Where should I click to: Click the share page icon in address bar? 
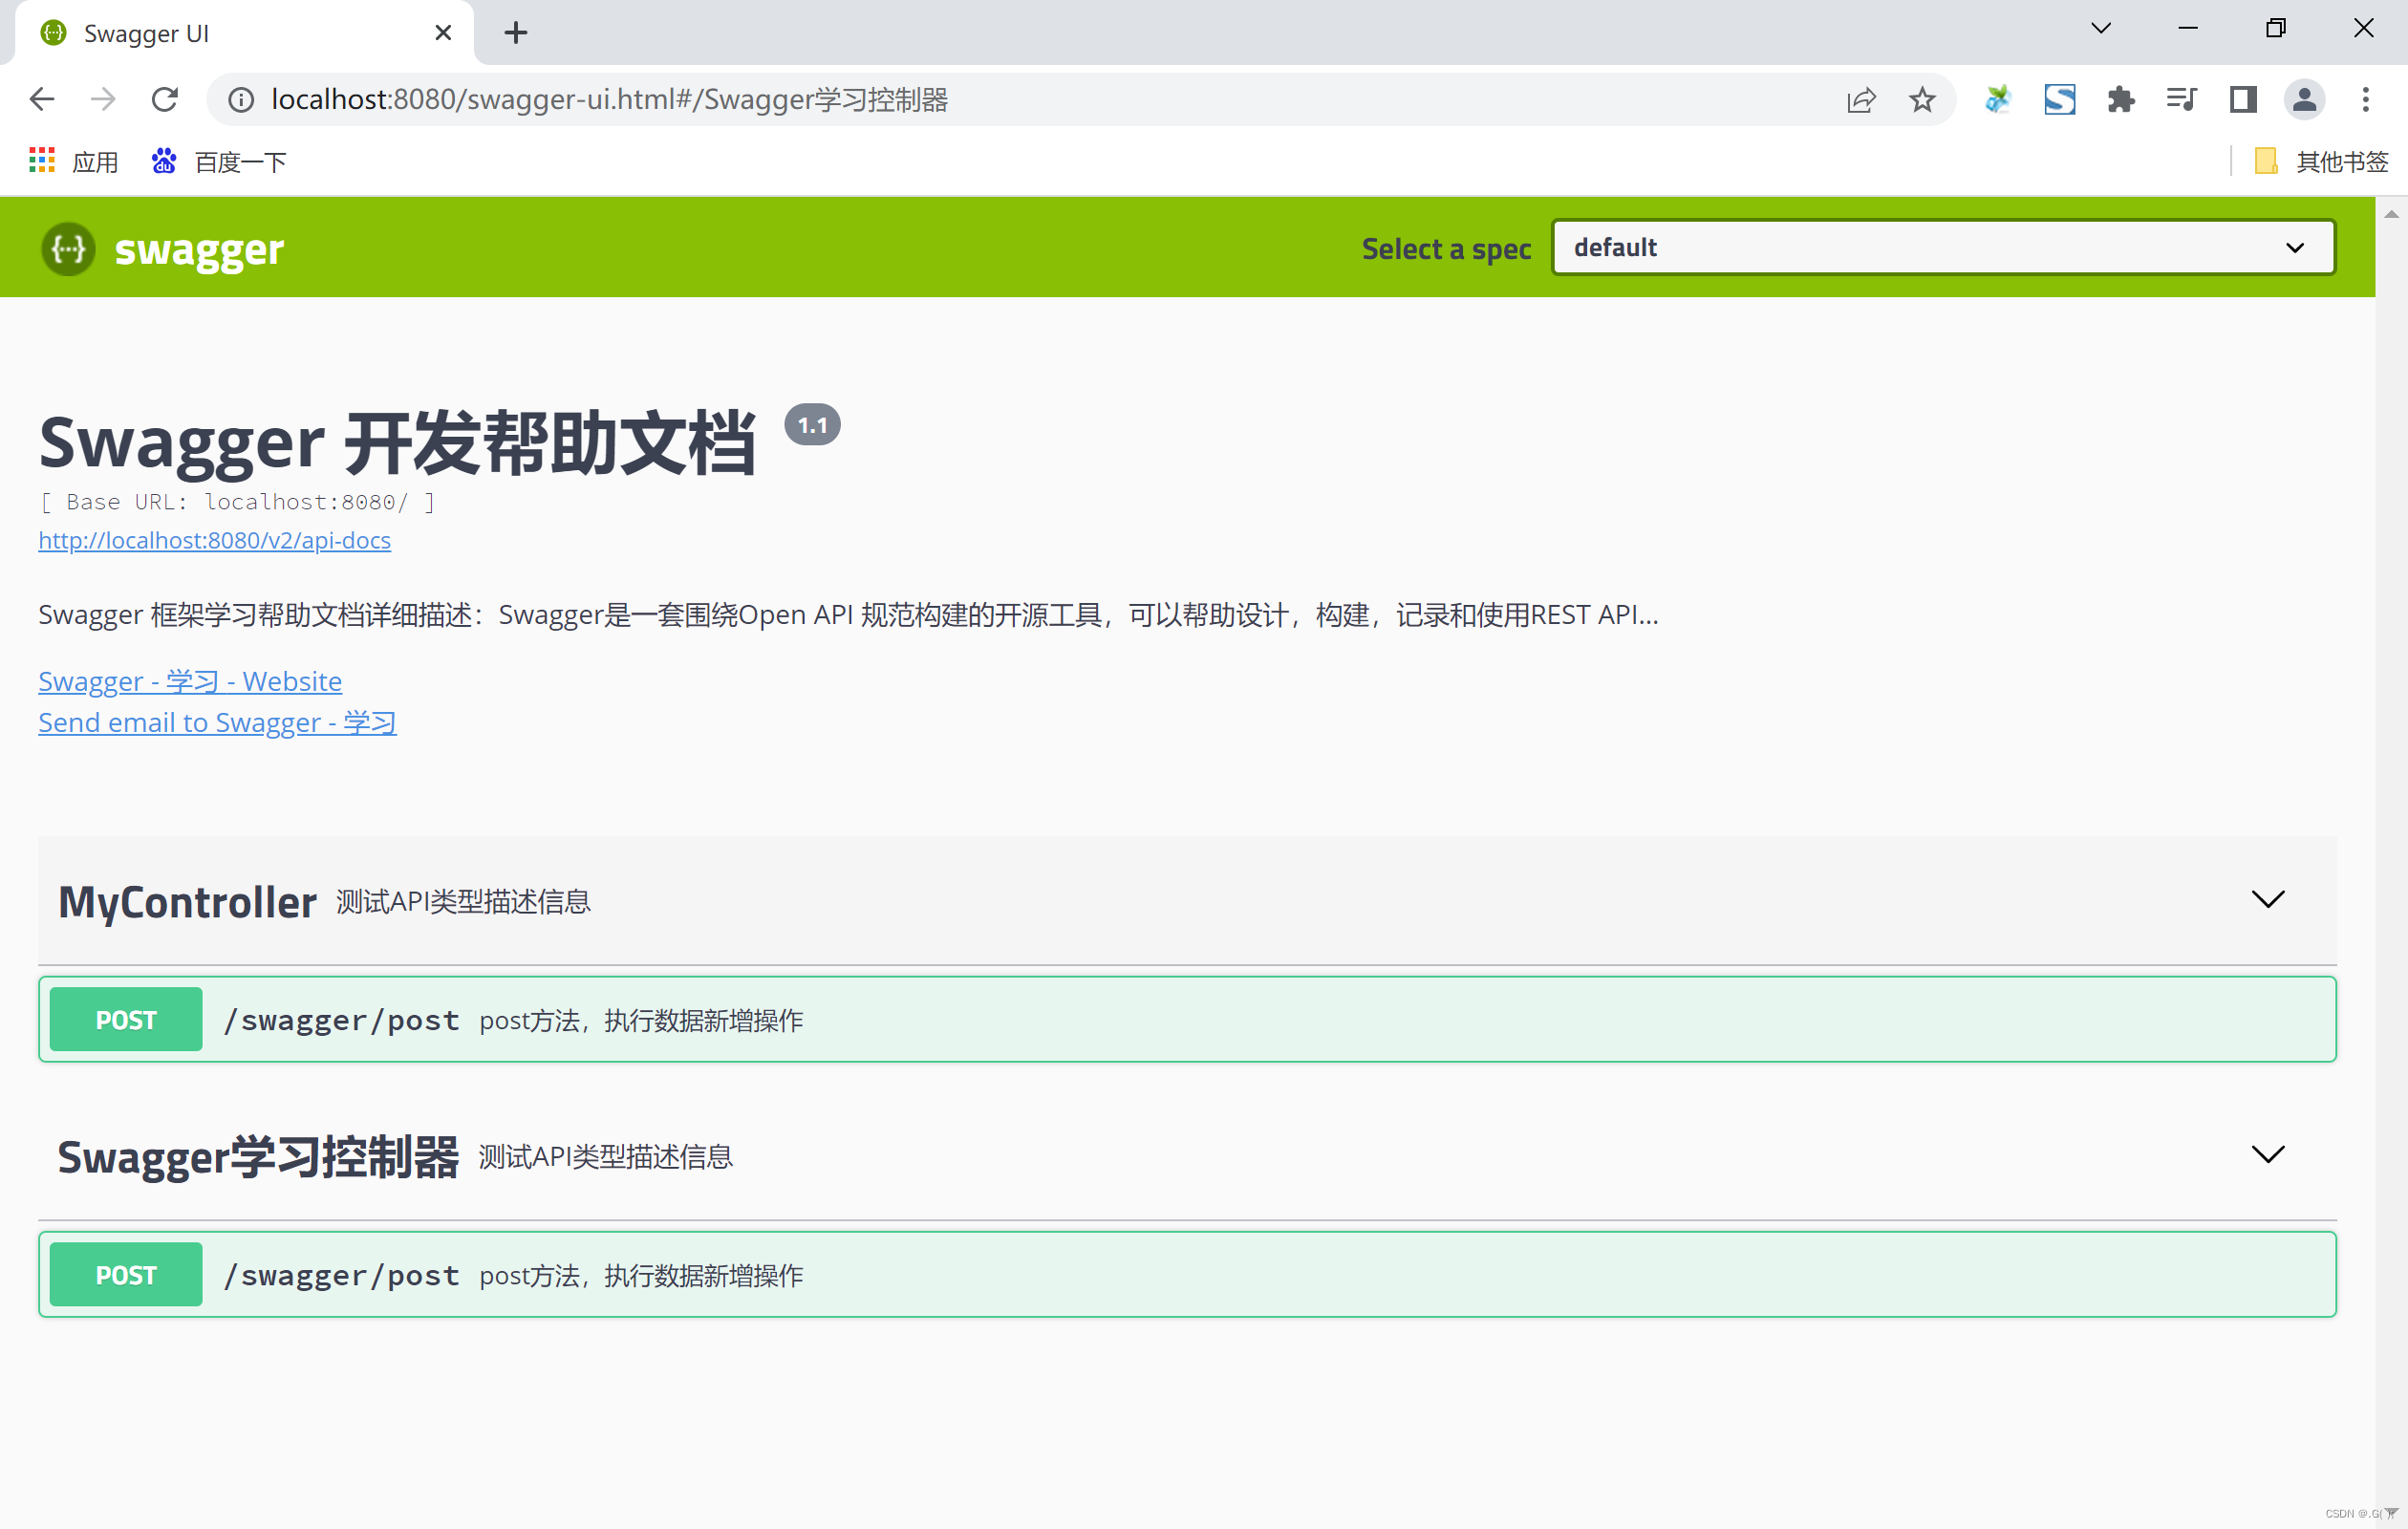coord(1861,99)
